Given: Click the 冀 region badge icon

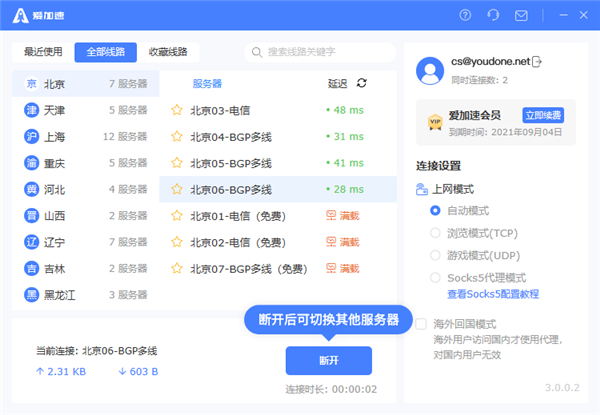Looking at the screenshot, I should click(x=31, y=189).
